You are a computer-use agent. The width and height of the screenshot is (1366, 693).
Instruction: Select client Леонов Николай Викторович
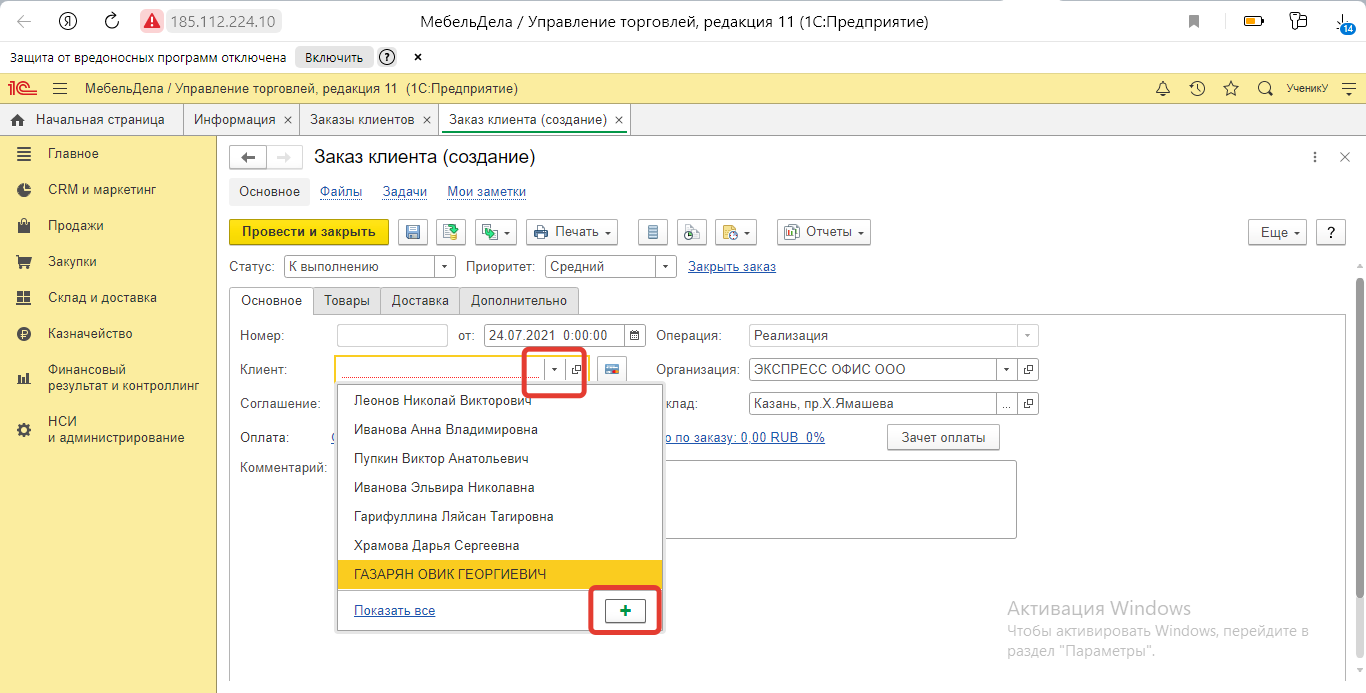click(x=500, y=401)
